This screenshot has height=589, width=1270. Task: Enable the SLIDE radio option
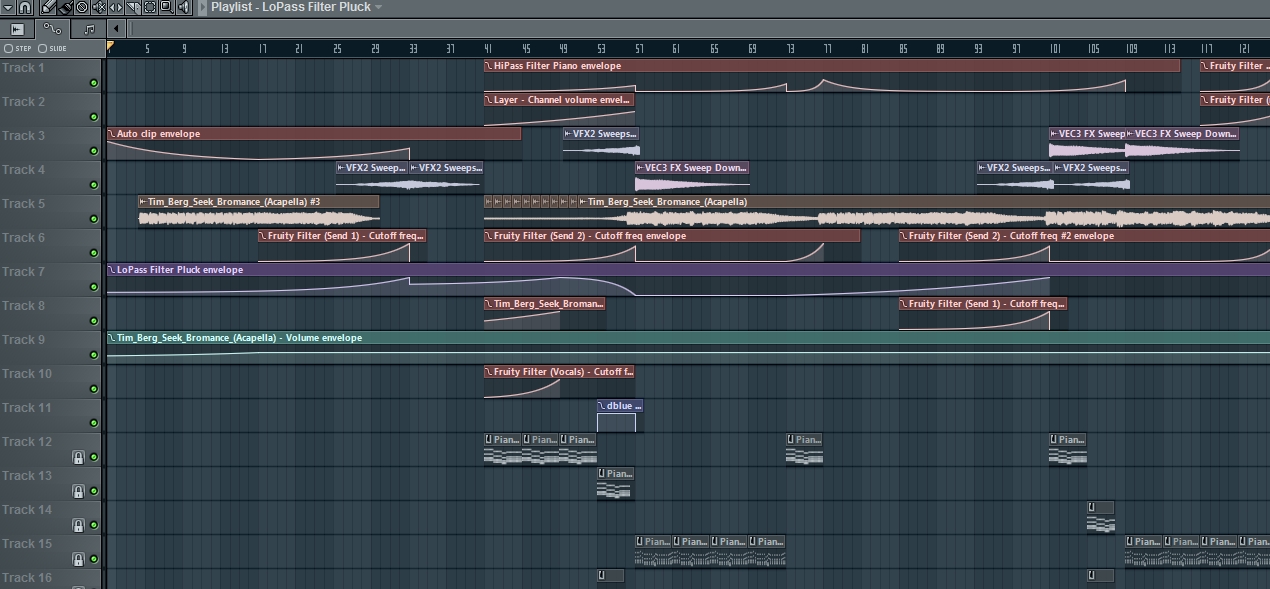pyautogui.click(x=43, y=48)
